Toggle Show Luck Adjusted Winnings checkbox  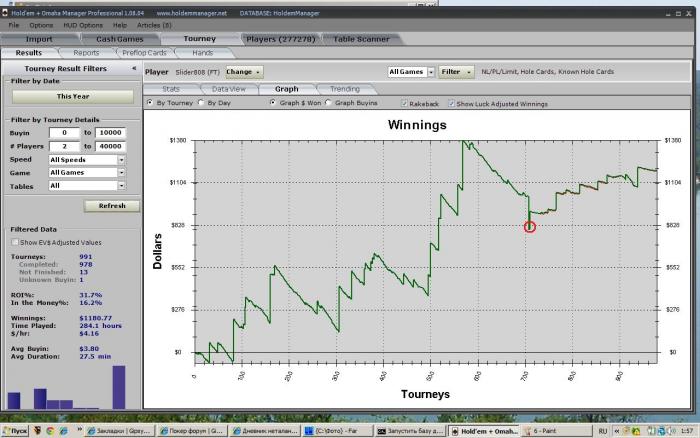451,104
